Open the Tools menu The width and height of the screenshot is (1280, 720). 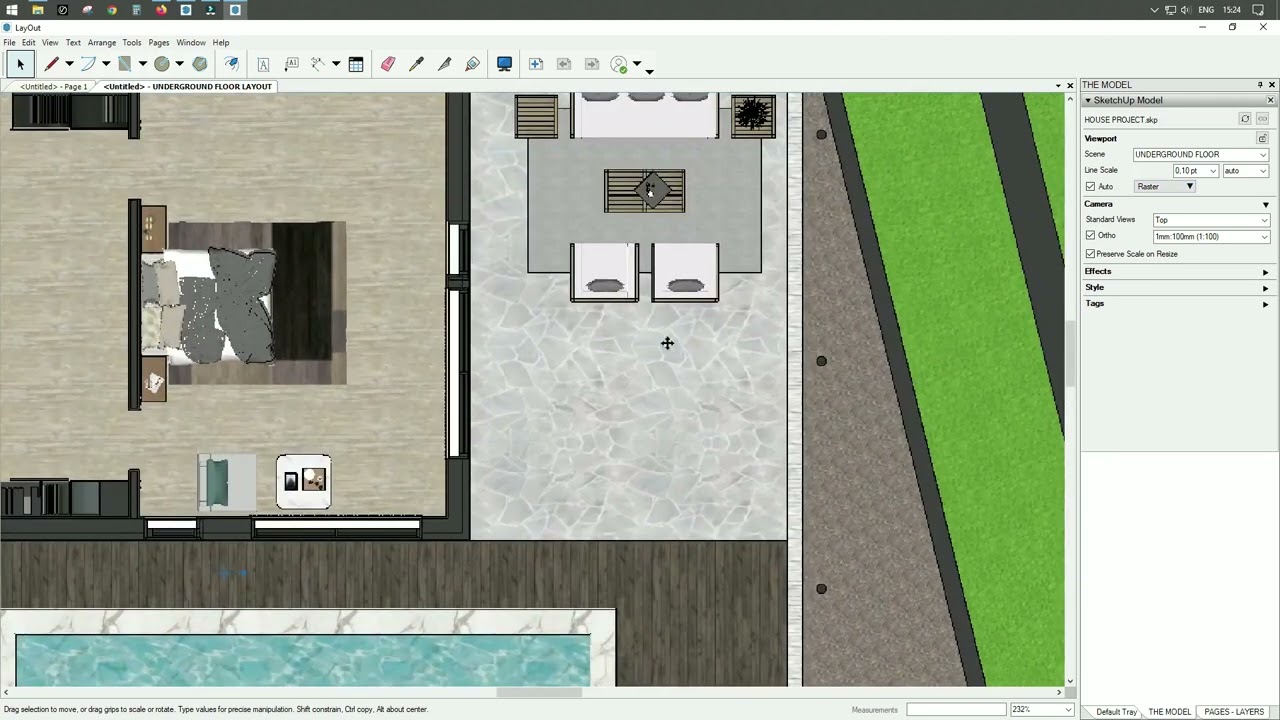(x=132, y=43)
